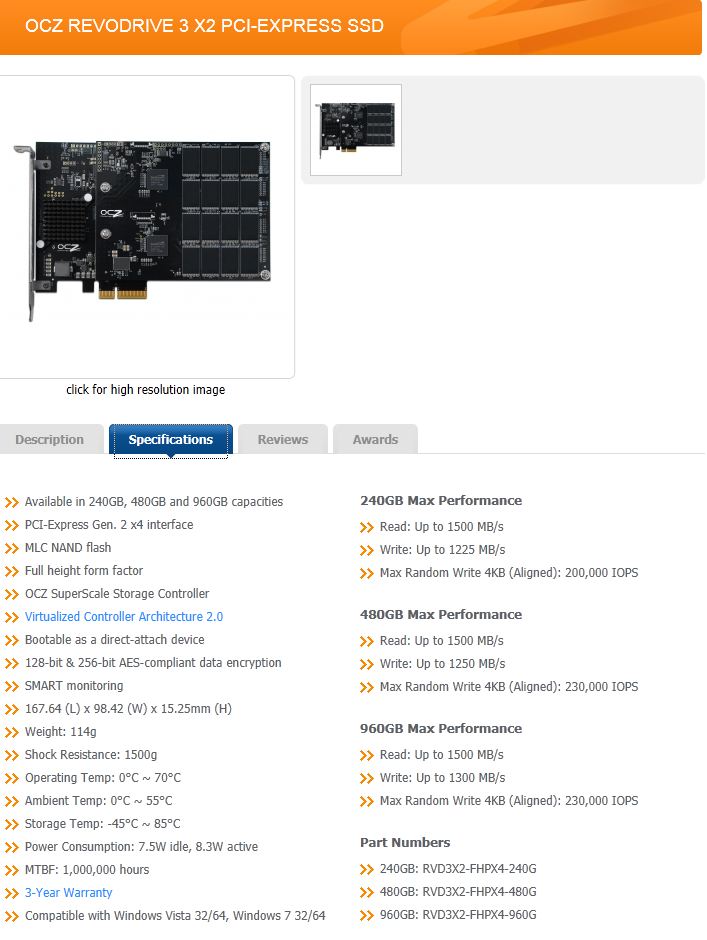Click part number 'RVD3X2-FHPX4-960G' text
The image size is (707, 940).
tap(479, 915)
